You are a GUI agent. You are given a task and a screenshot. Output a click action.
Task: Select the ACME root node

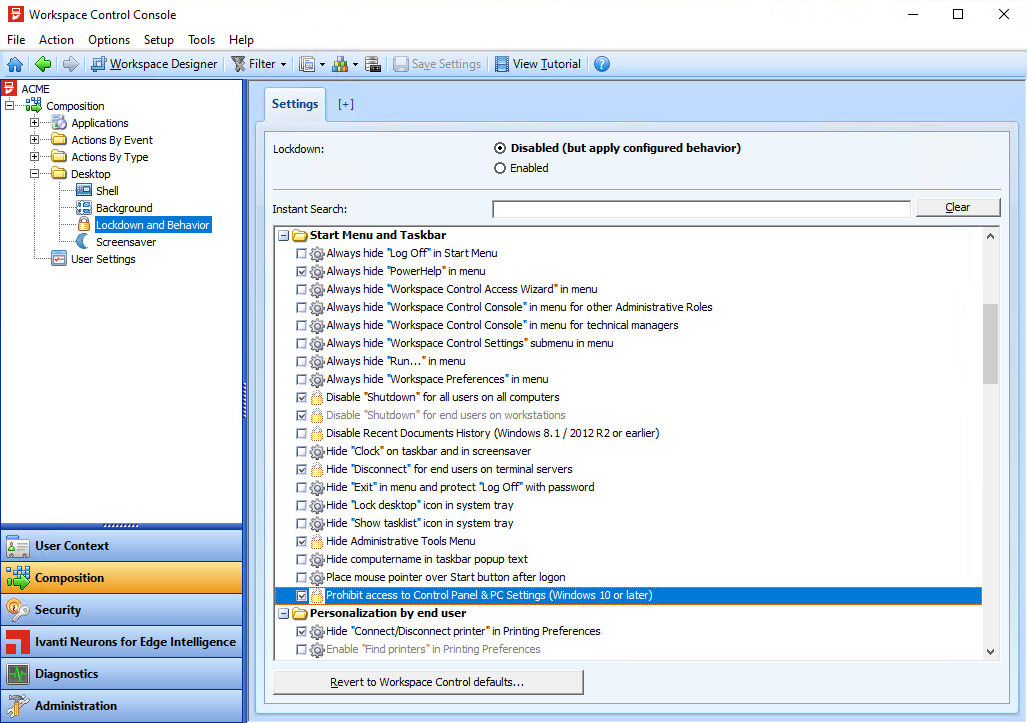click(x=35, y=88)
